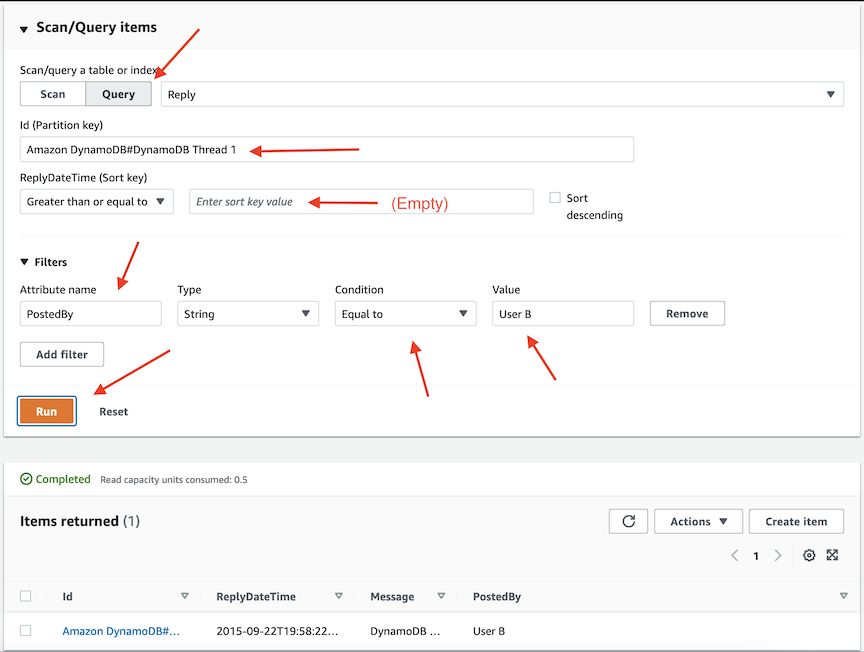Viewport: 864px width, 652px height.
Task: Open the filter Type dropdown showing String
Action: (x=248, y=314)
